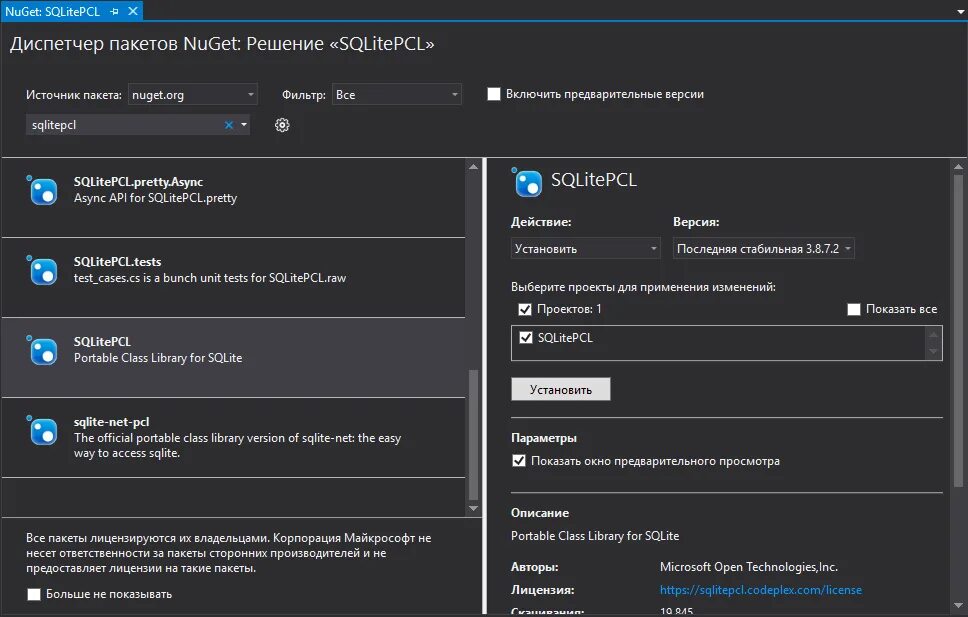Click package list scrollbar down arrow
This screenshot has height=617, width=968.
click(474, 508)
